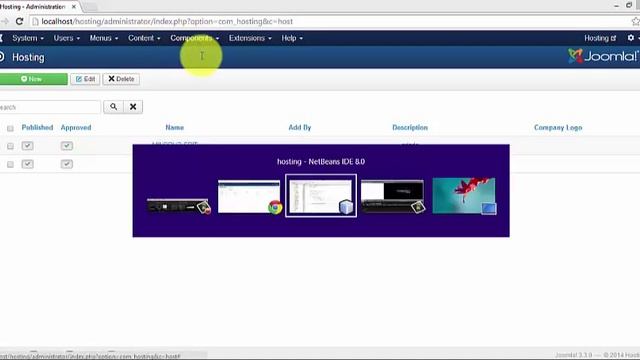Click the browser address bar URL

pos(167,21)
